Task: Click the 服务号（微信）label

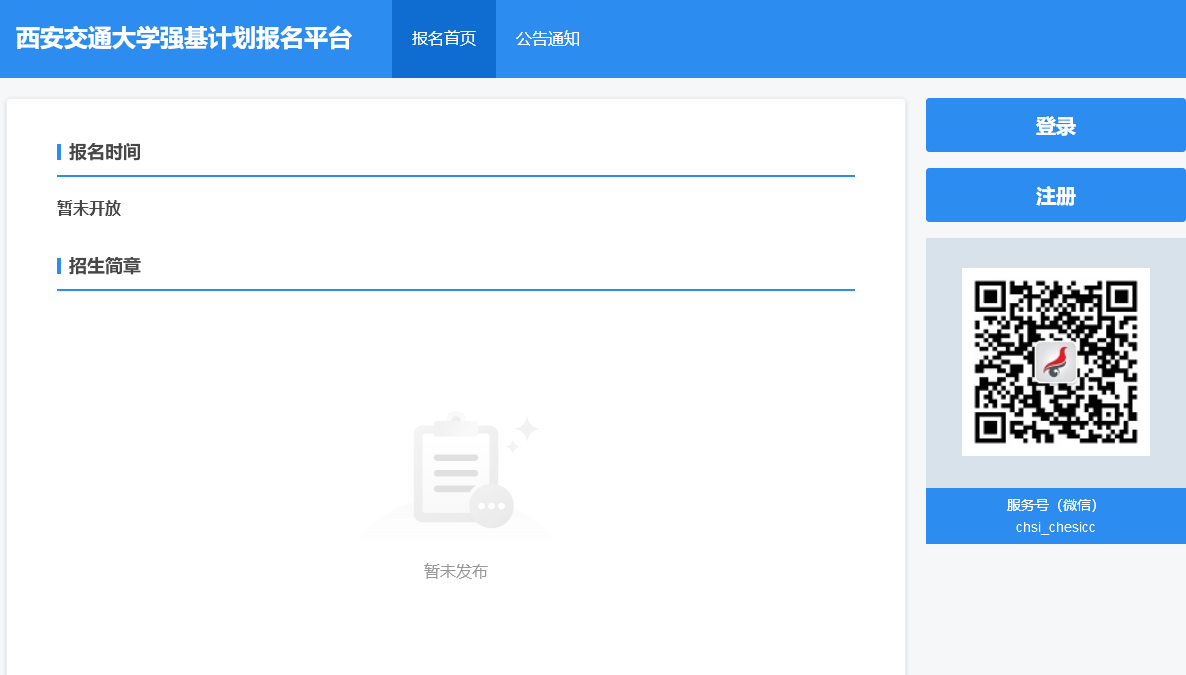Action: click(x=1052, y=505)
